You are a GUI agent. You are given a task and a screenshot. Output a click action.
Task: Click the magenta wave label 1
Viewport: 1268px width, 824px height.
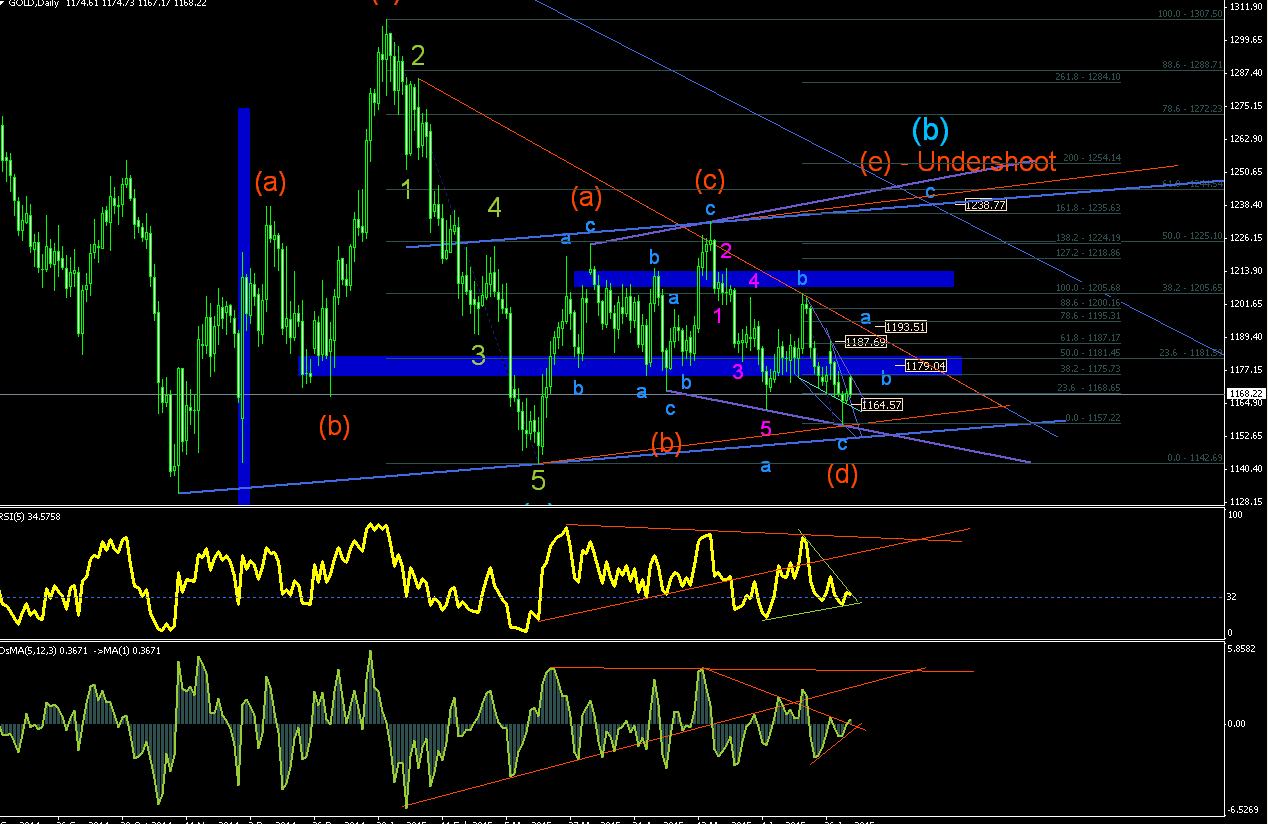click(x=718, y=316)
